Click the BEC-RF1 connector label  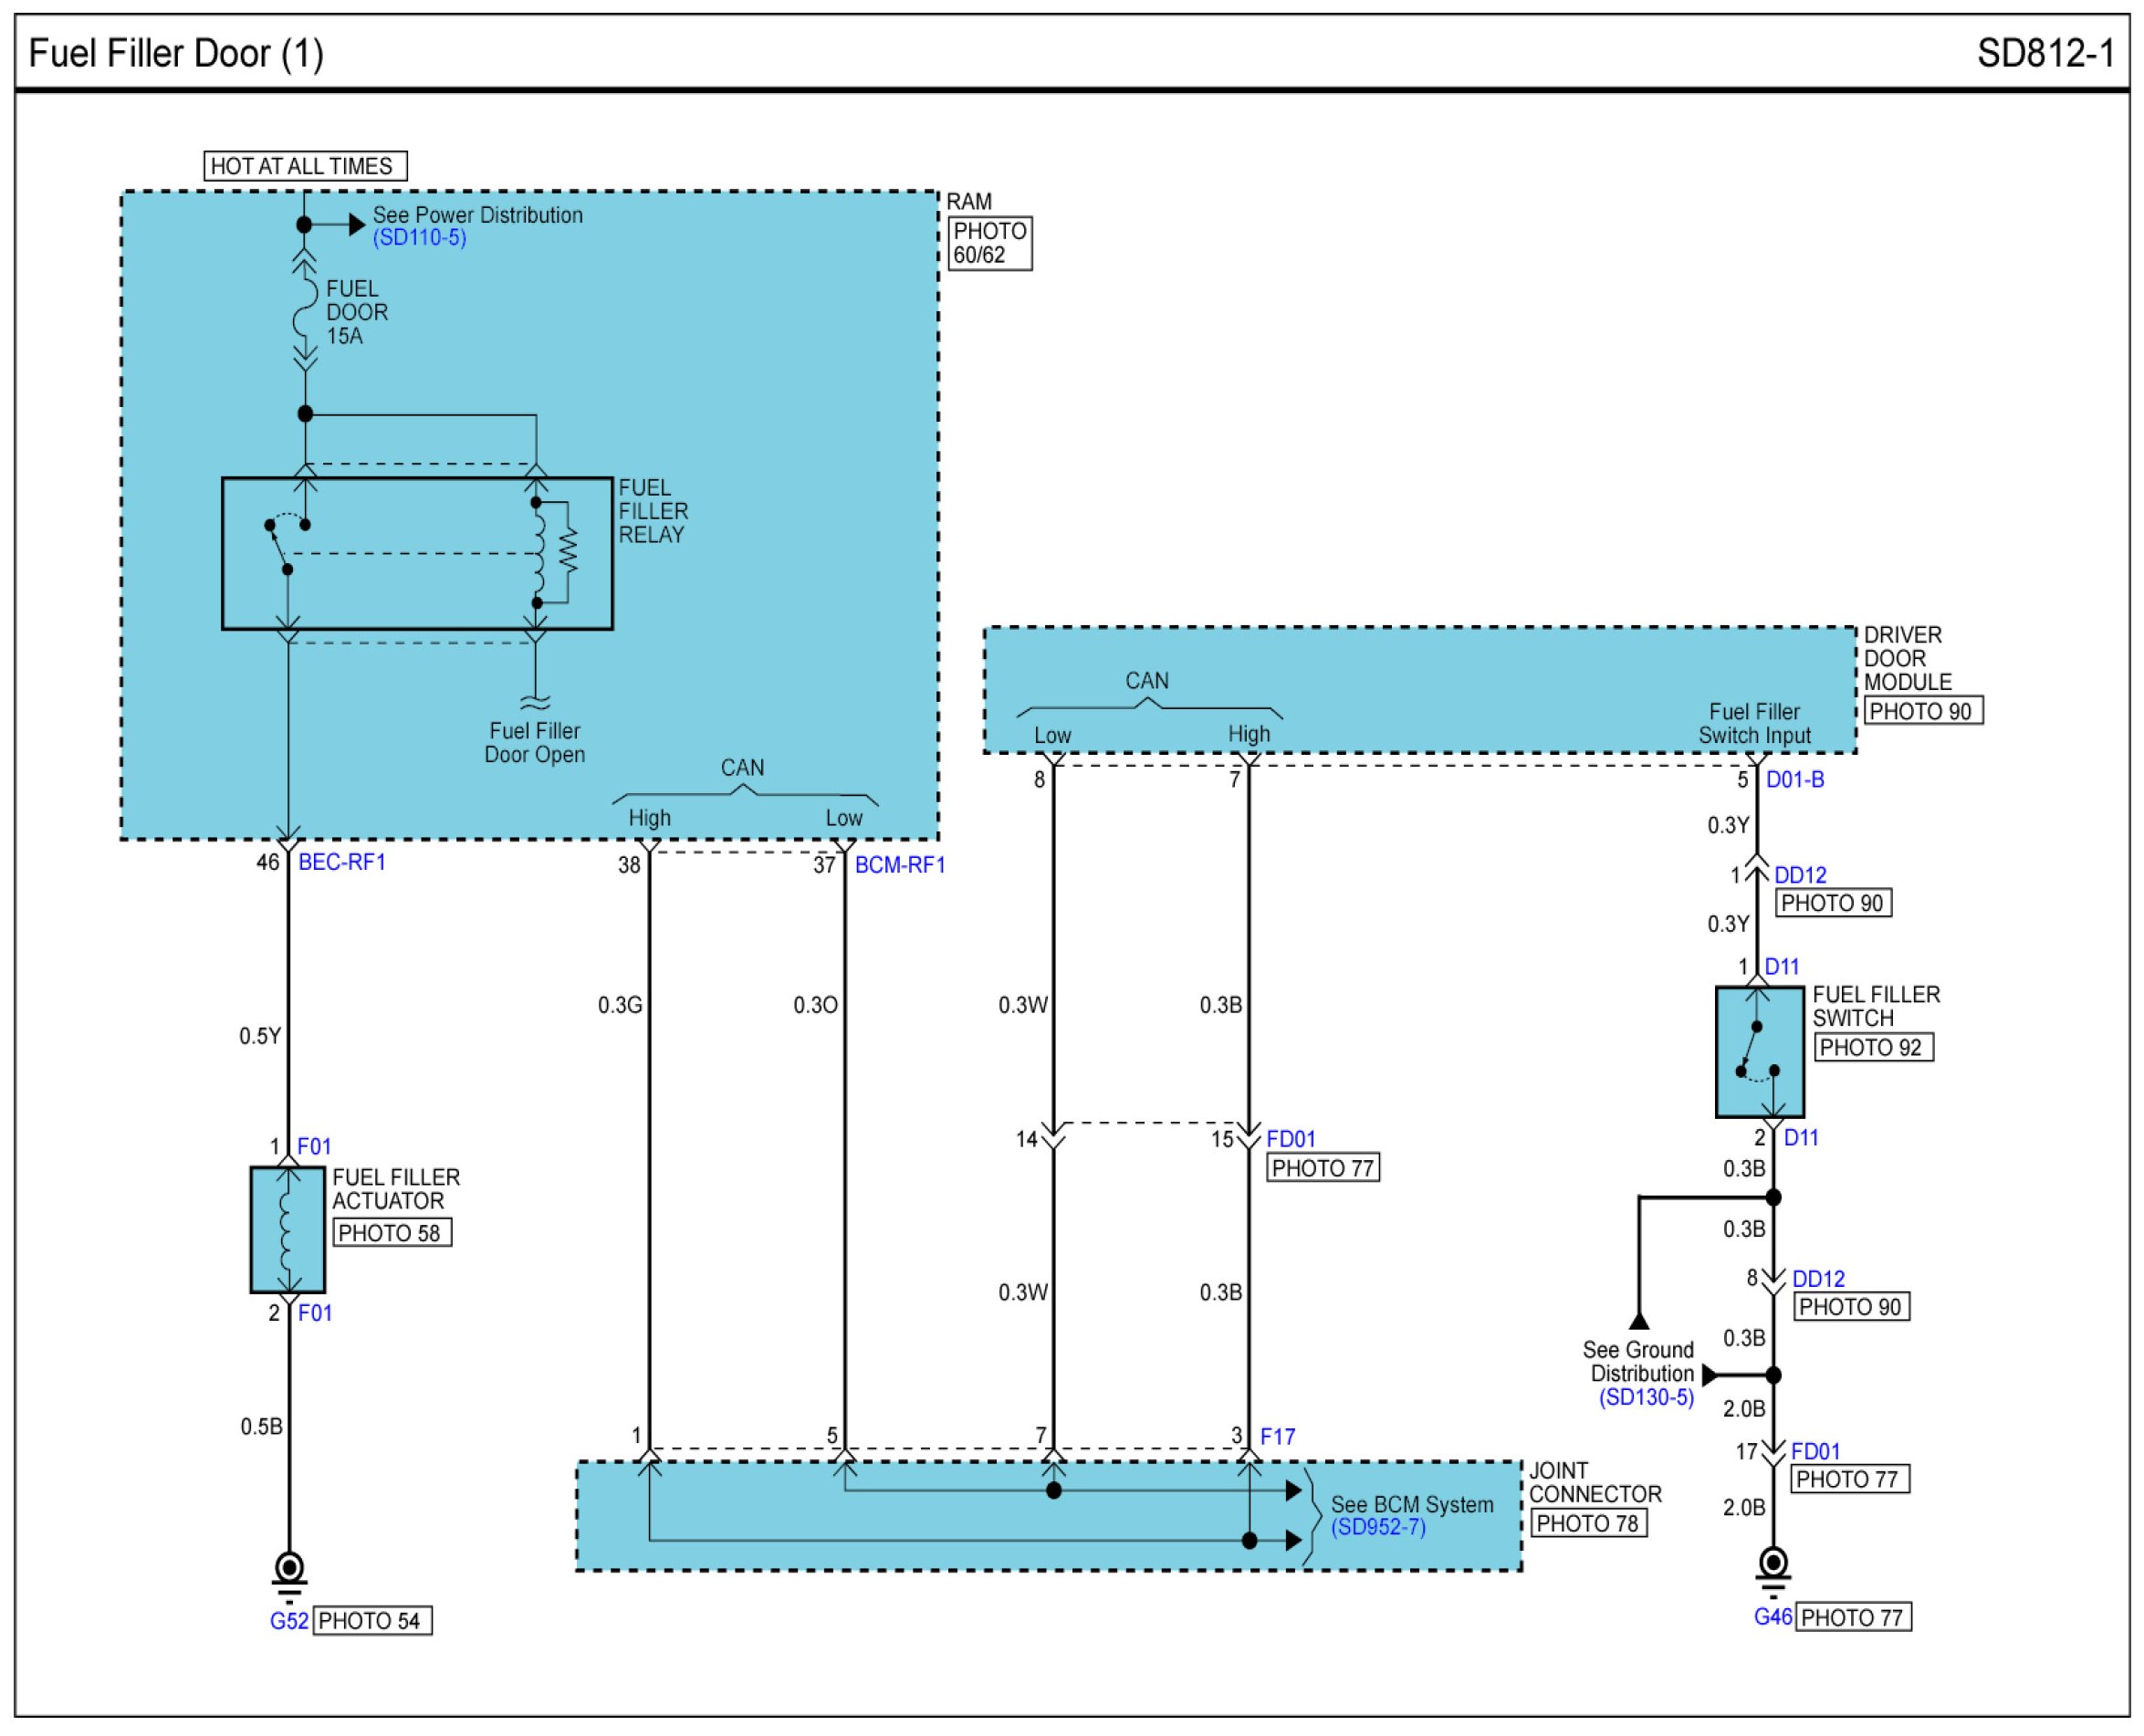(342, 862)
